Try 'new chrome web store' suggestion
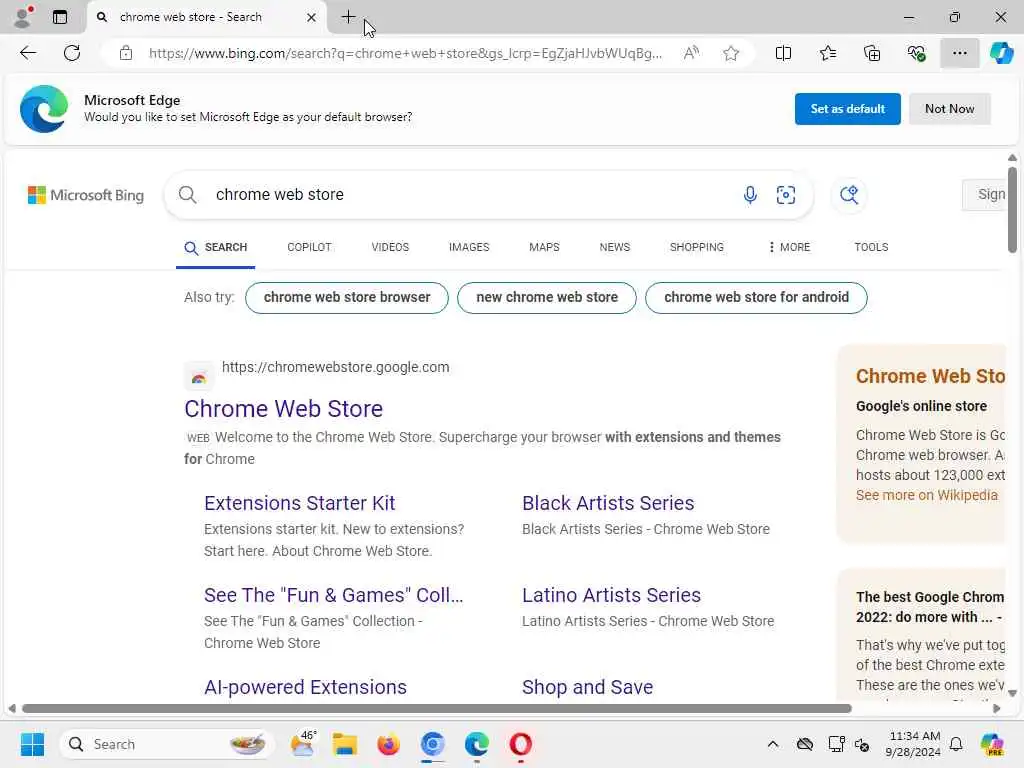The image size is (1024, 768). [x=547, y=298]
